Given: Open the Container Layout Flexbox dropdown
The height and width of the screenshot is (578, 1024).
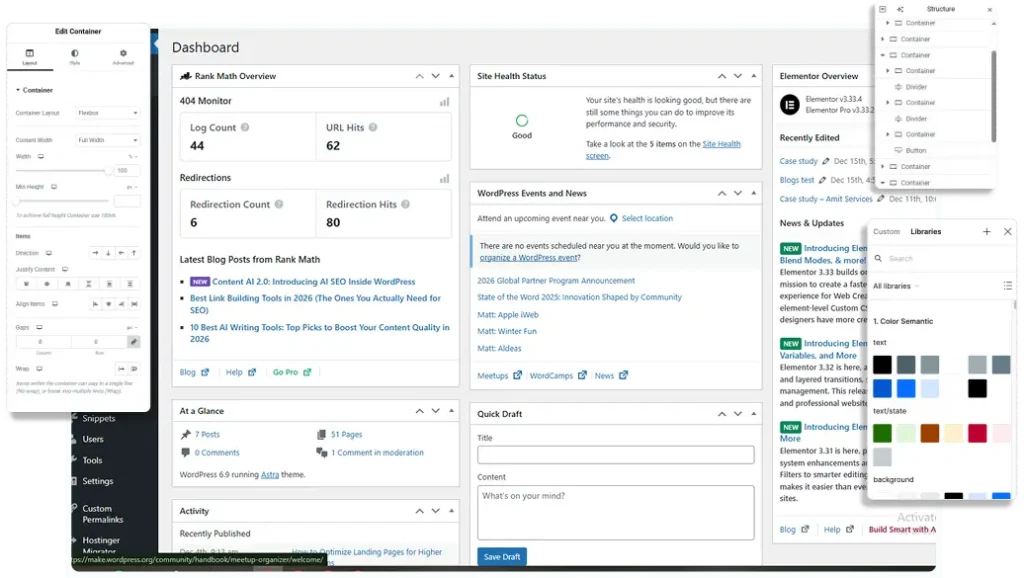Looking at the screenshot, I should pyautogui.click(x=108, y=113).
